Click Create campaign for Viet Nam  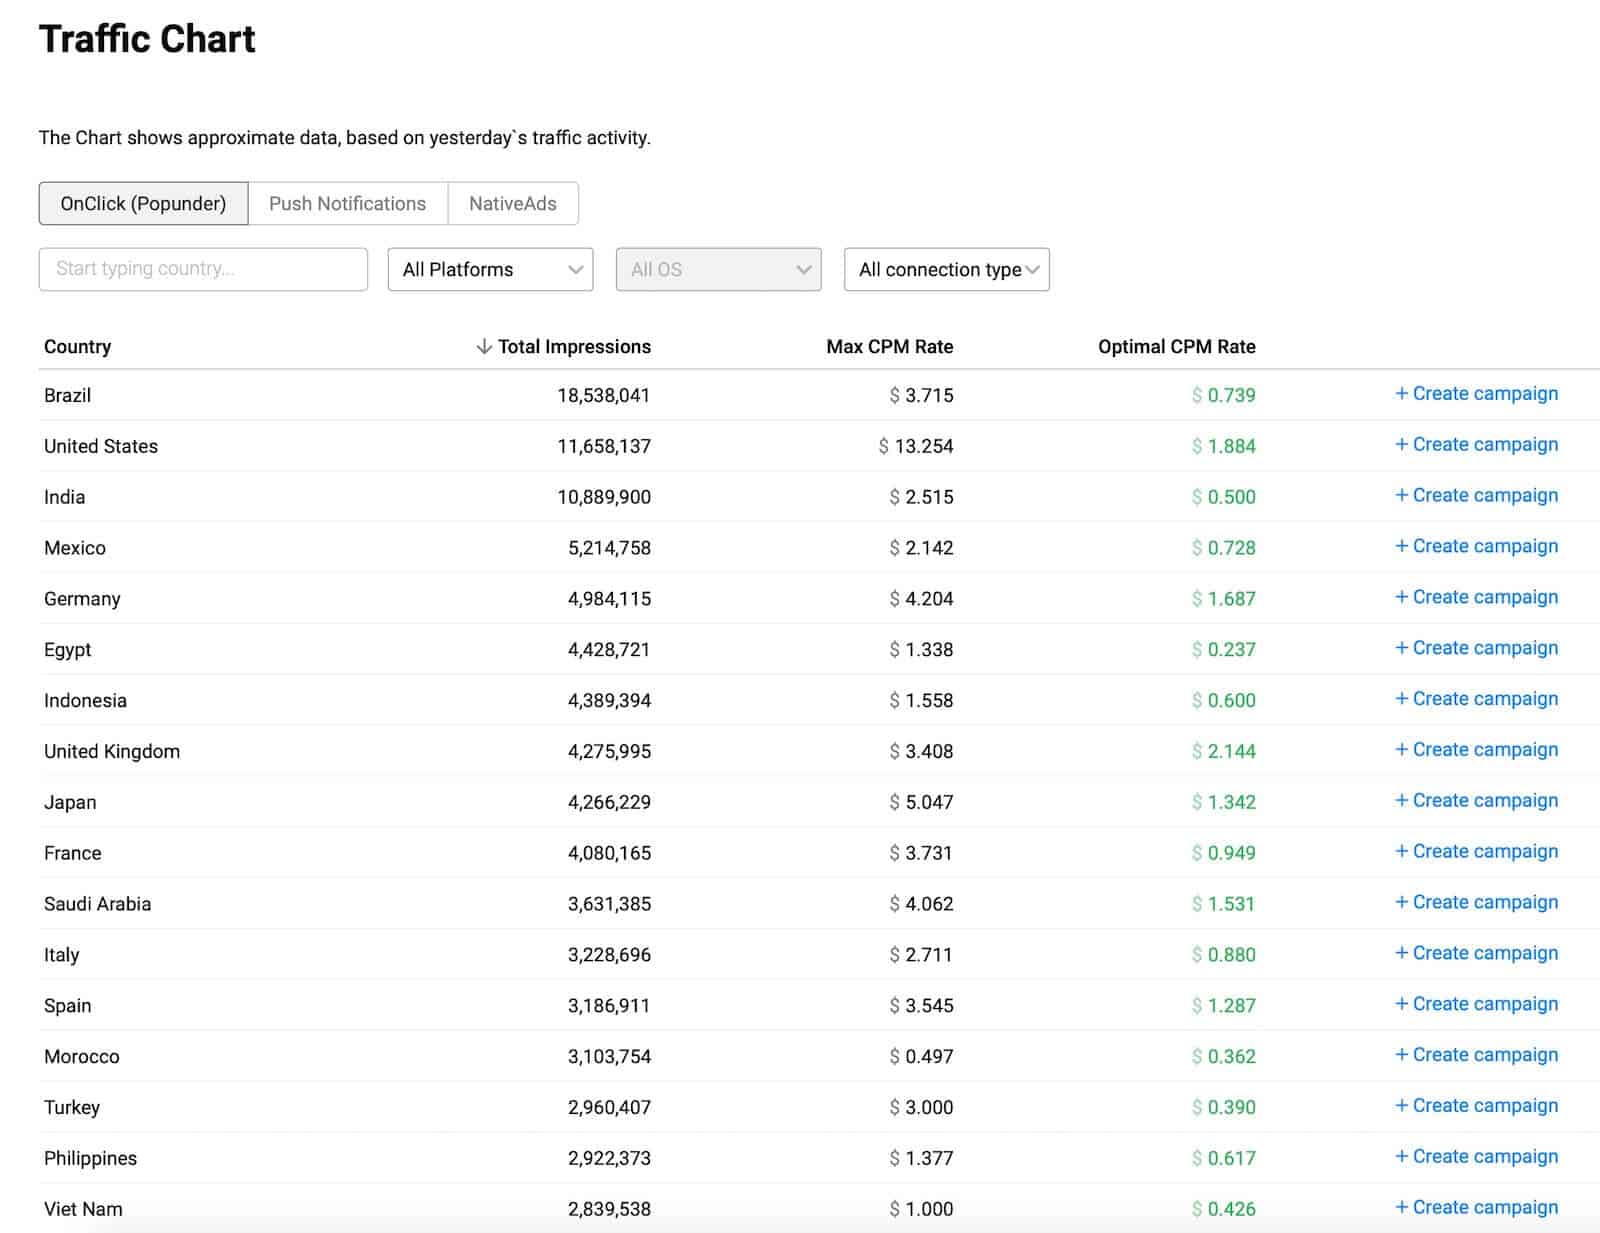point(1476,1207)
